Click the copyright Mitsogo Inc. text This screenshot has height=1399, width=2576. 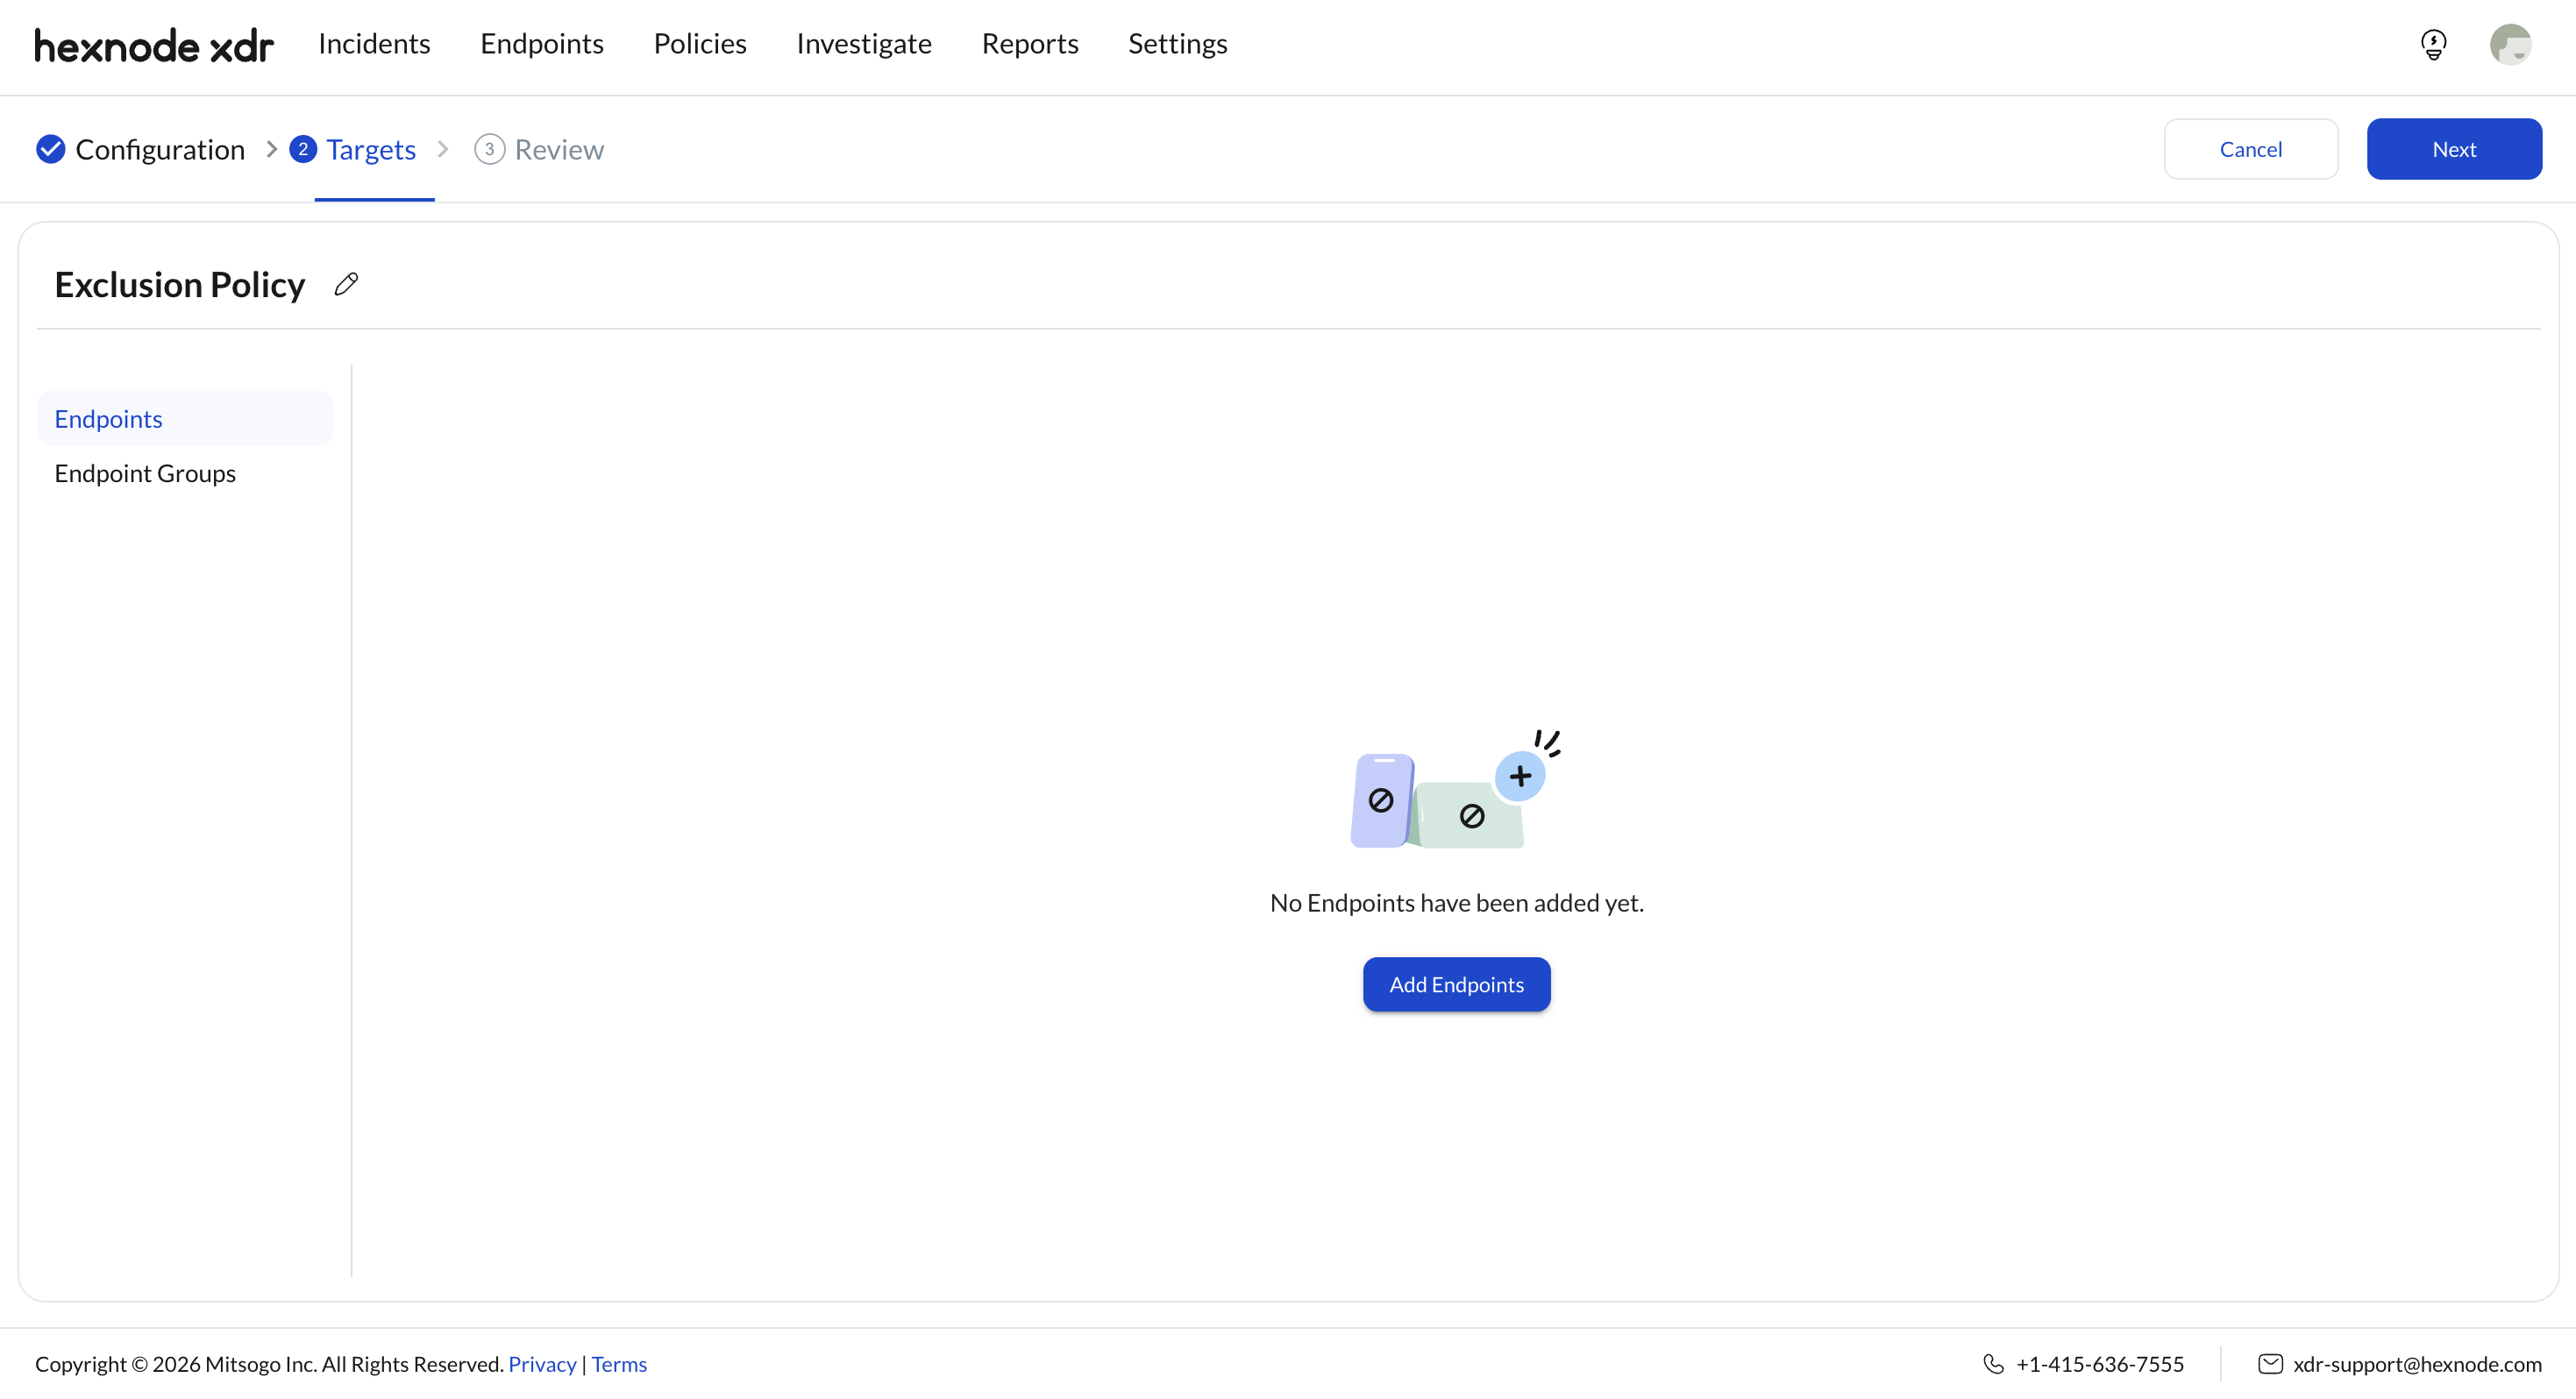click(x=269, y=1364)
